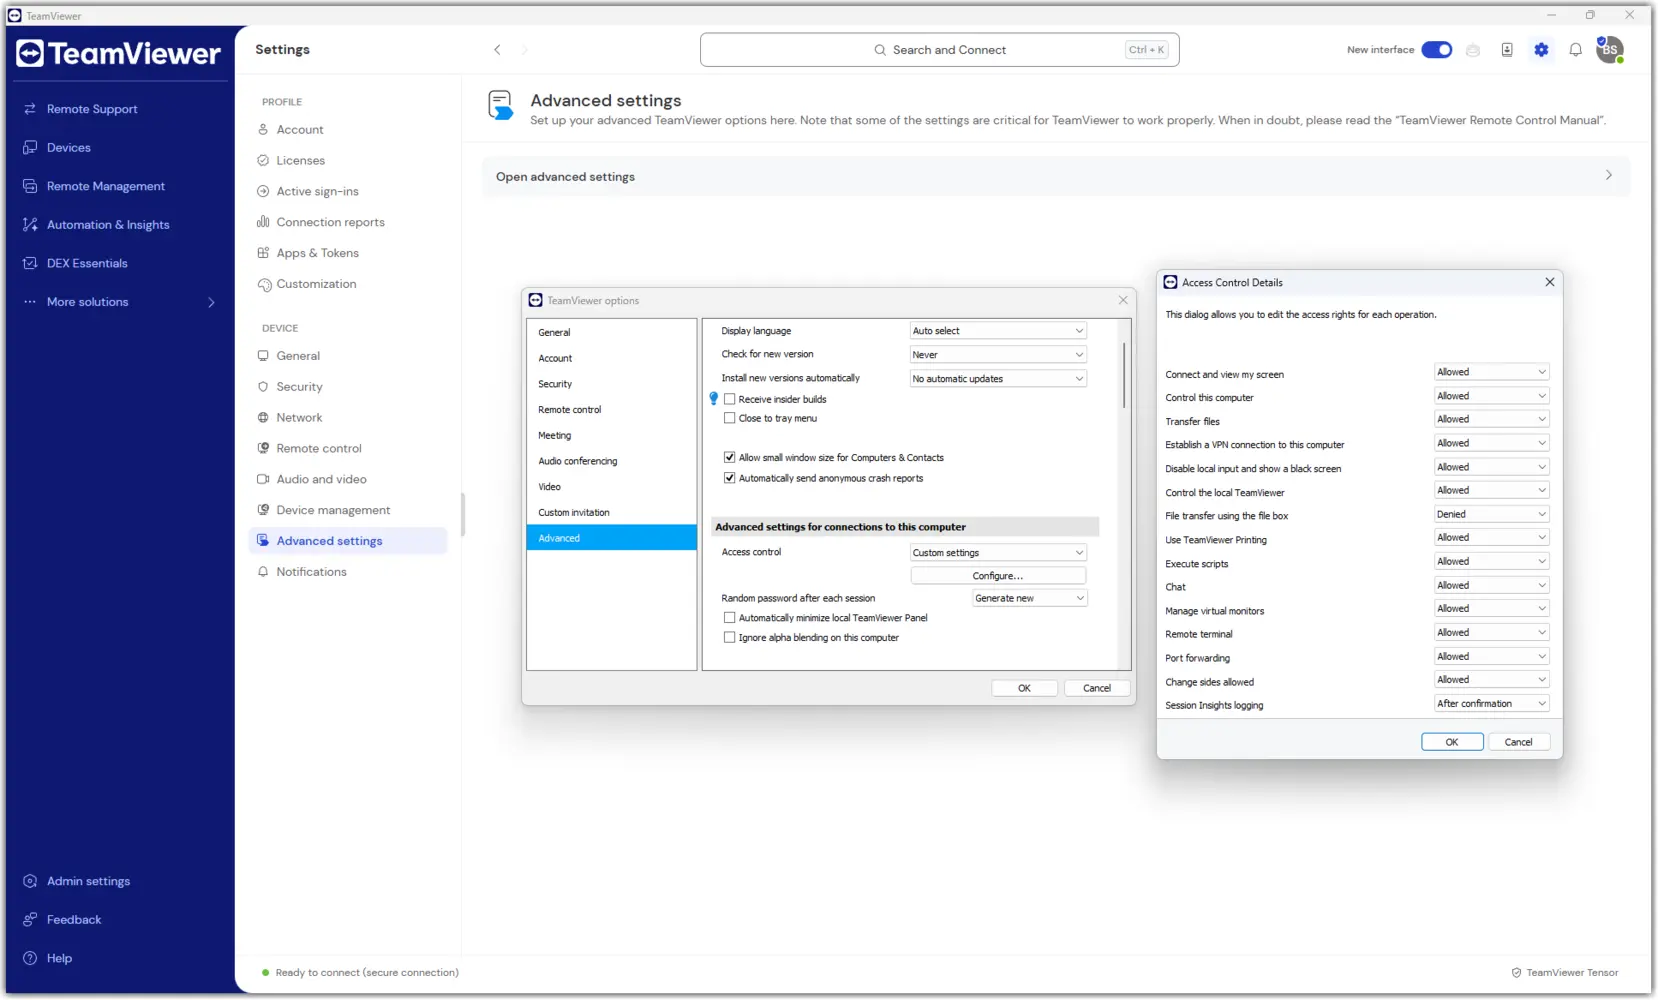Close the Access Control Details dialog
This screenshot has width=1658, height=1000.
1549,282
